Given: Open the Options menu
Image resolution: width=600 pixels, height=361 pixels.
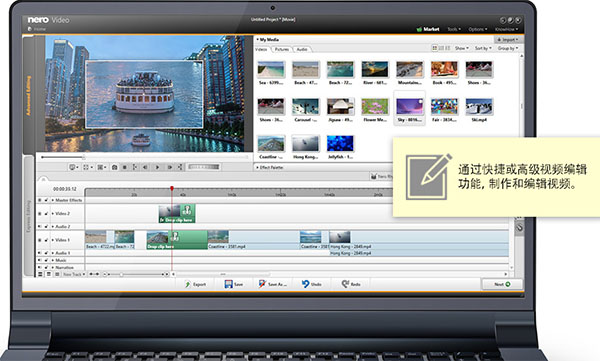Looking at the screenshot, I should click(478, 29).
